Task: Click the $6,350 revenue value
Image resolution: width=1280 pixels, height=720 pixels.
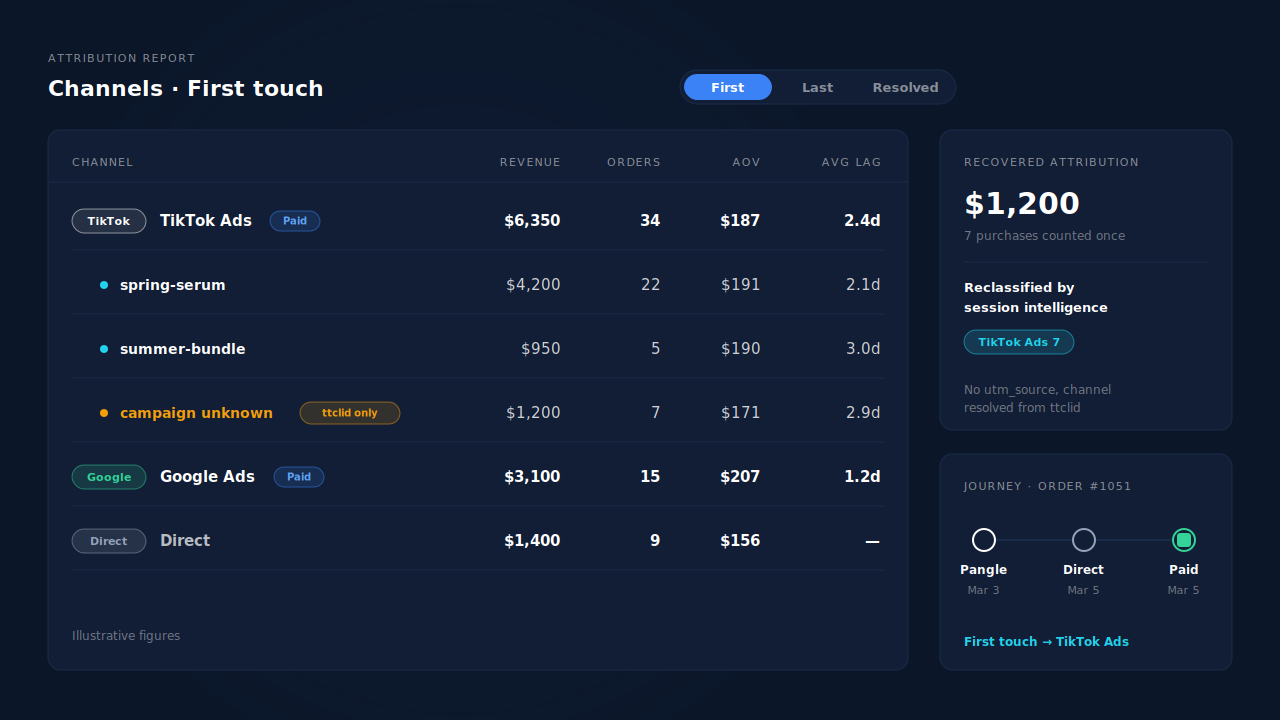Action: (x=532, y=221)
